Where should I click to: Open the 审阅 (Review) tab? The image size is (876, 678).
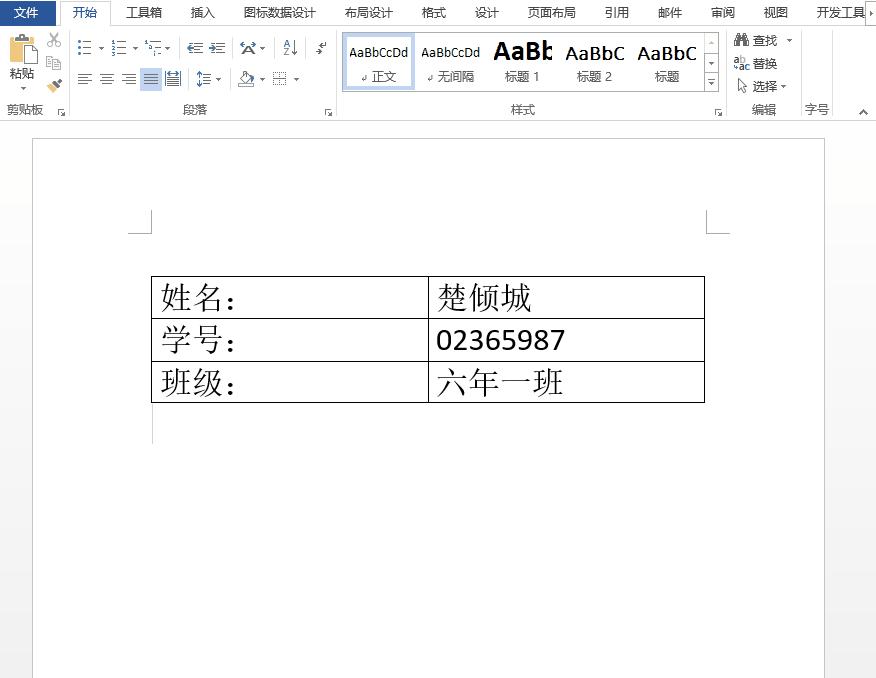coord(722,13)
